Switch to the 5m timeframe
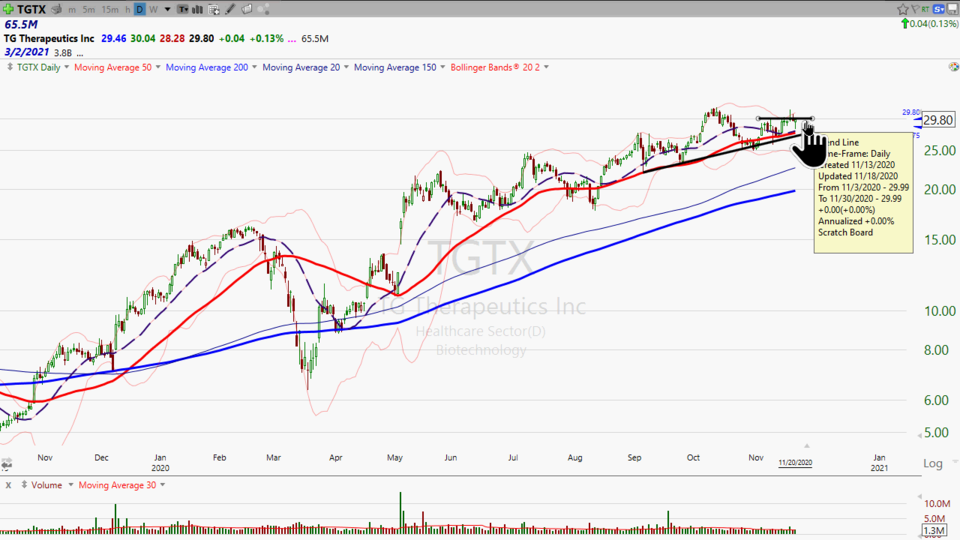 point(89,9)
